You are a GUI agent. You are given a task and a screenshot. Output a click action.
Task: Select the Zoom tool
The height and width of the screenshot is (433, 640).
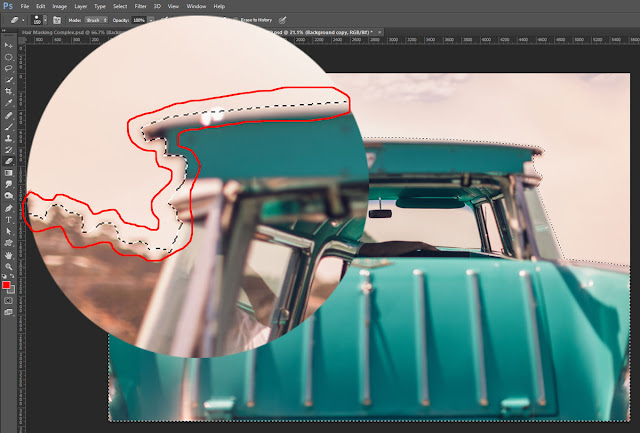tap(9, 267)
